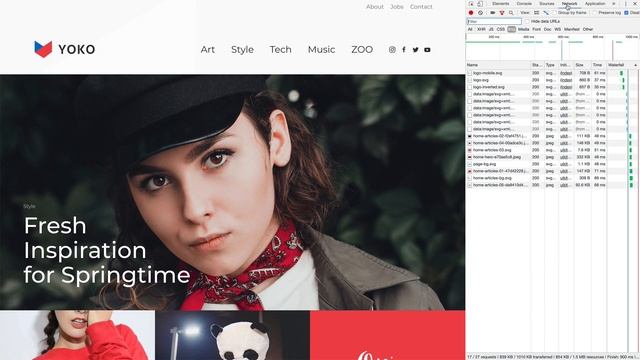Click the capture screenshots camera icon
Screen dimensions: 640x360
coord(493,13)
